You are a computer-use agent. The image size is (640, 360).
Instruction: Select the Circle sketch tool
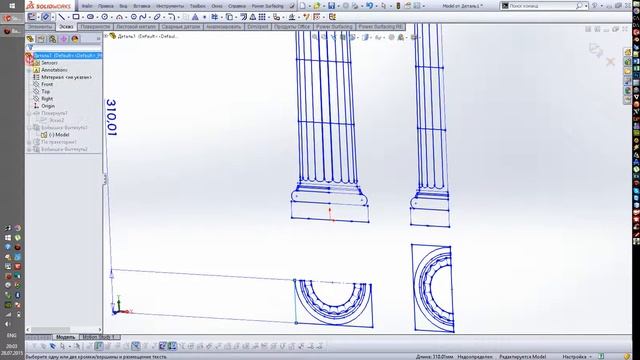[x=105, y=17]
